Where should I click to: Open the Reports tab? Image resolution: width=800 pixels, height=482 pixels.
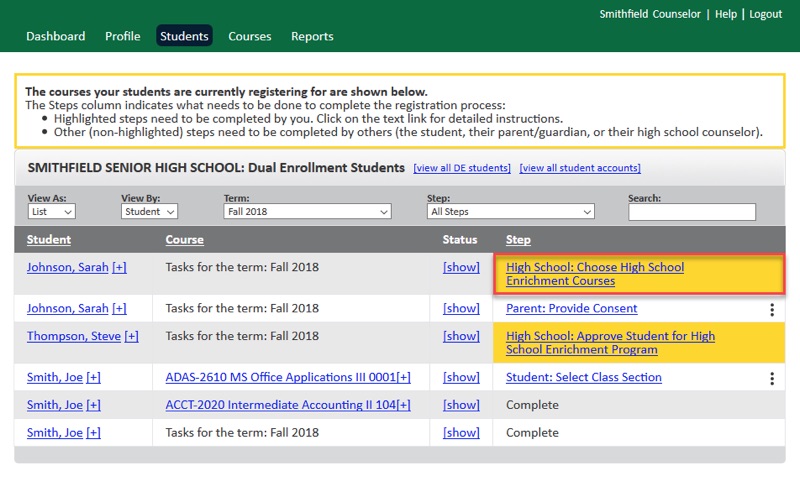tap(312, 37)
